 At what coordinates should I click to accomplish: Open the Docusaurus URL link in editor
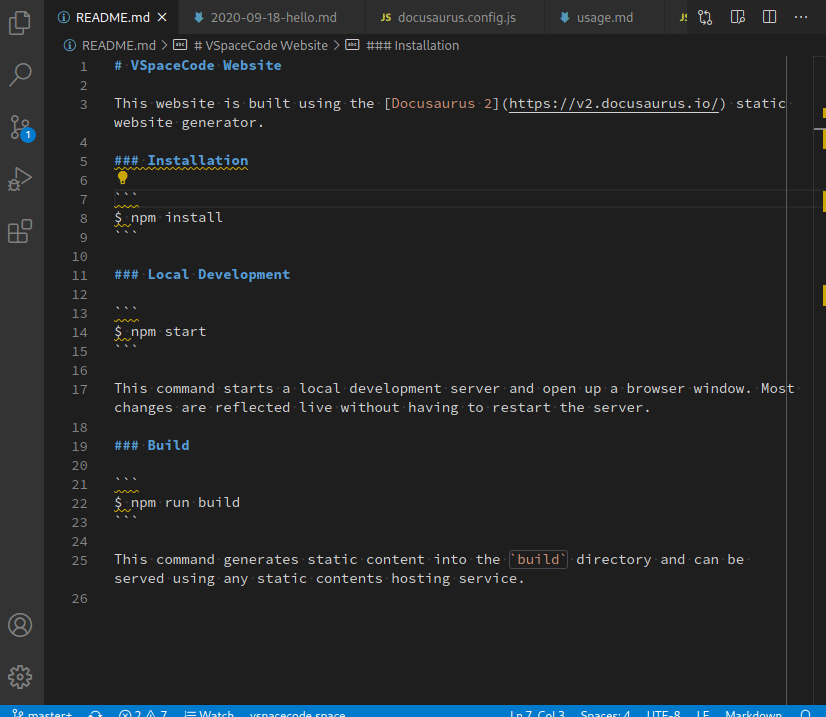click(x=614, y=104)
